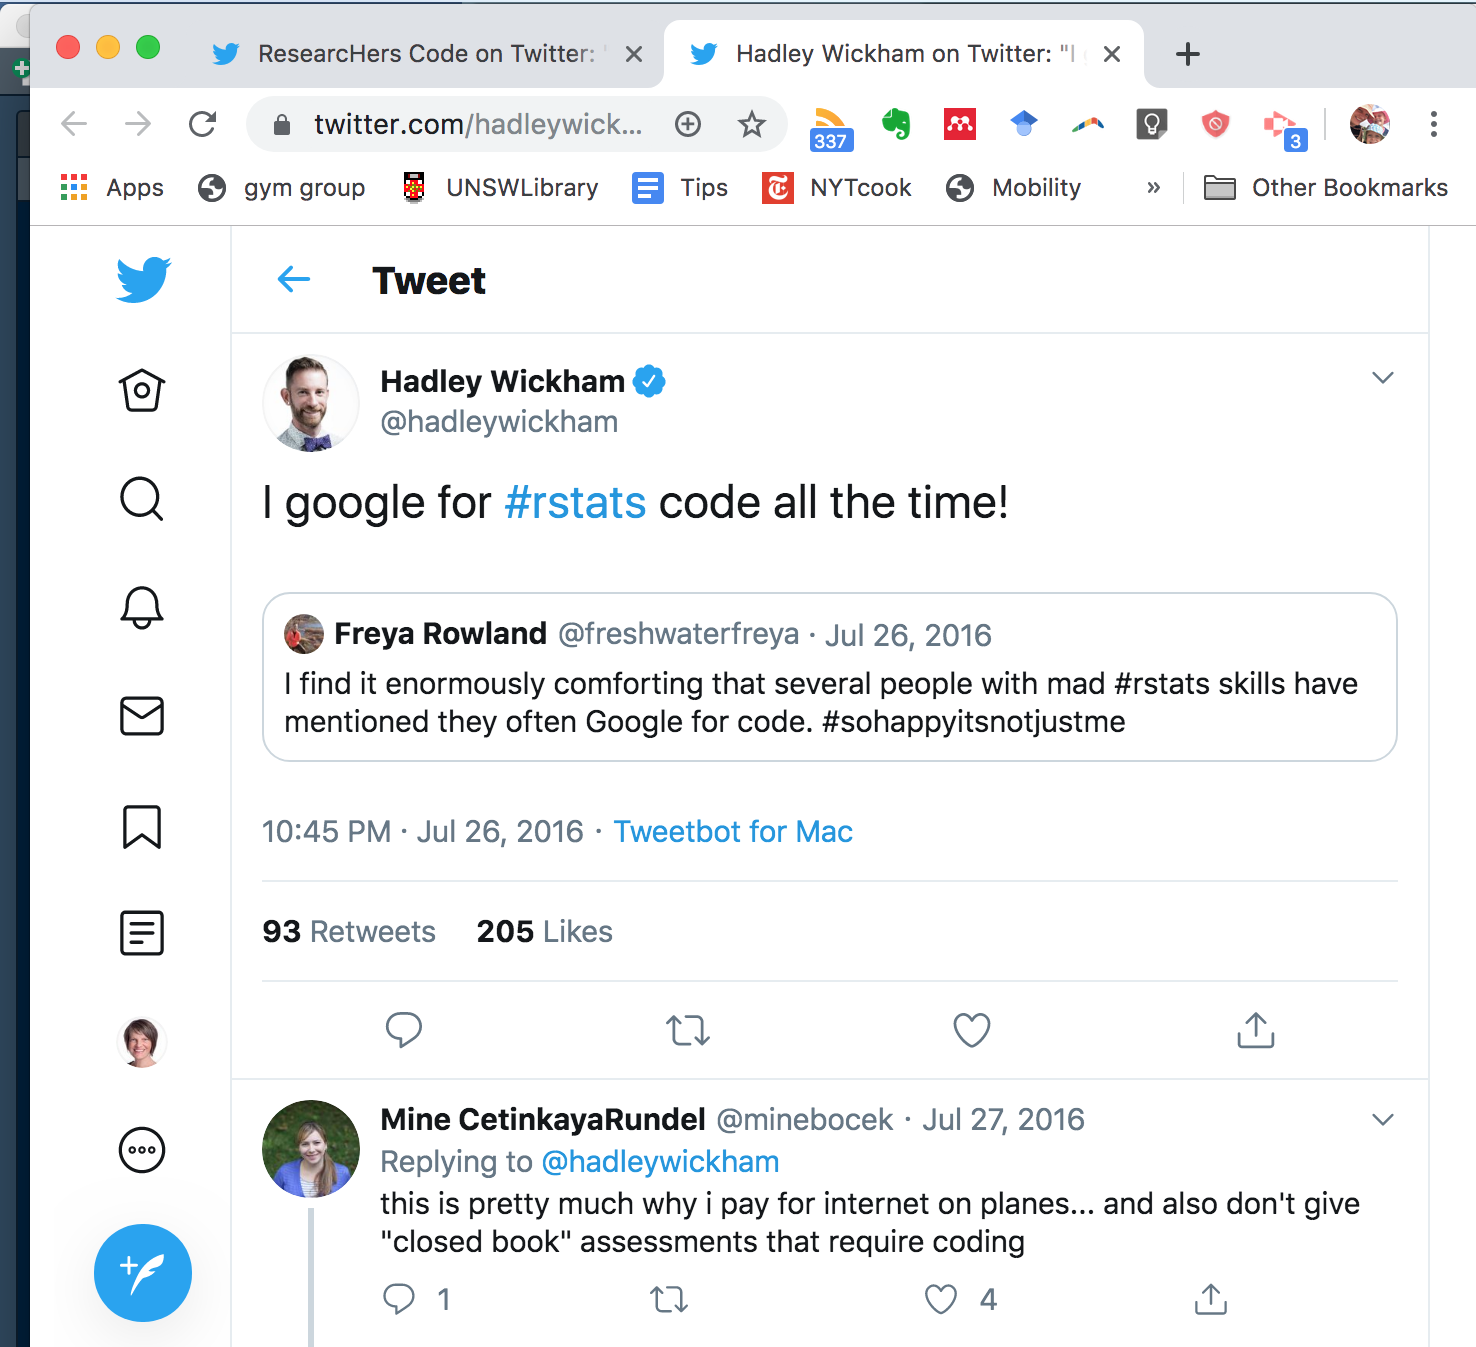Click the #rstats hashtag link
The width and height of the screenshot is (1476, 1347).
tap(575, 502)
